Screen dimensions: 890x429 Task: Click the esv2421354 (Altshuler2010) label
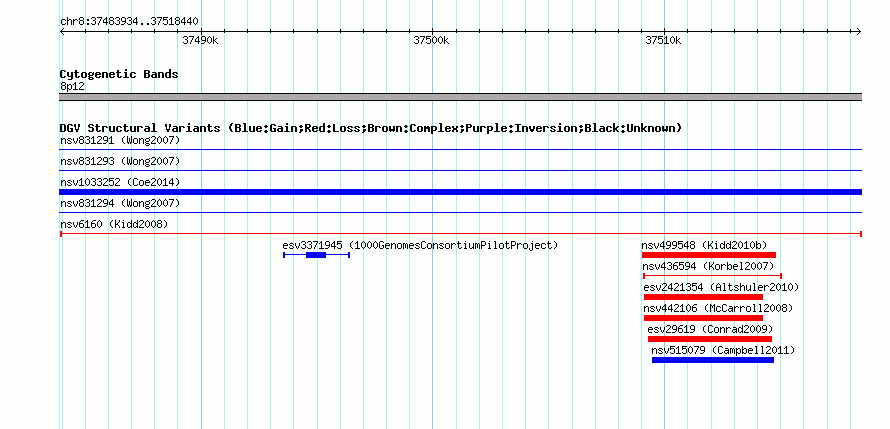pyautogui.click(x=721, y=287)
